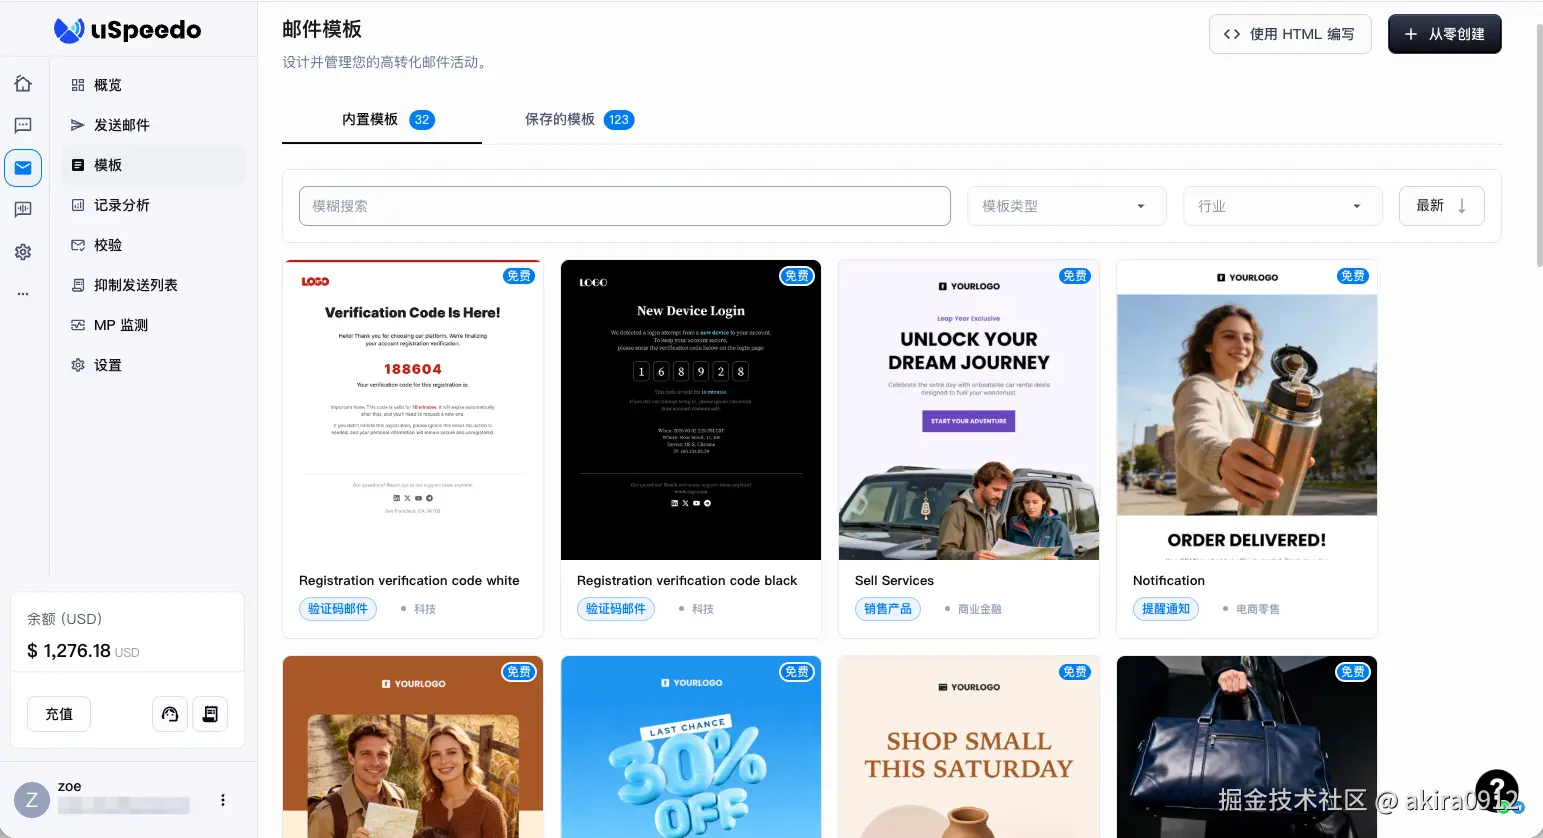Open the Unlock Your Dream Journey template thumbnail
The image size is (1543, 838).
[969, 410]
